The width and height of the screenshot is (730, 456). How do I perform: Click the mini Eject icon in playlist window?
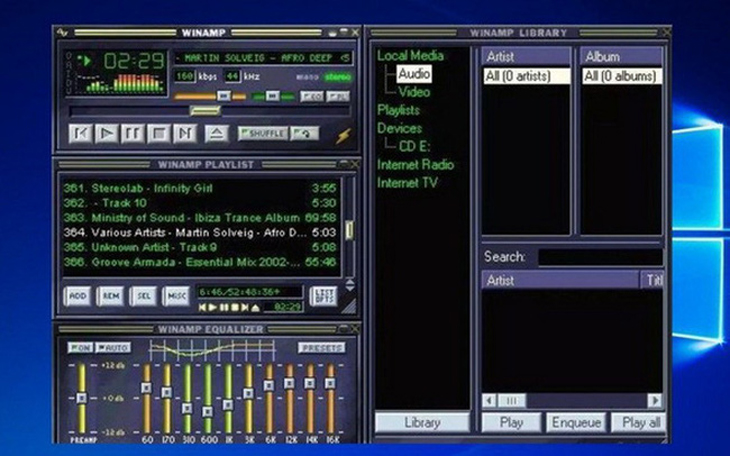point(255,307)
